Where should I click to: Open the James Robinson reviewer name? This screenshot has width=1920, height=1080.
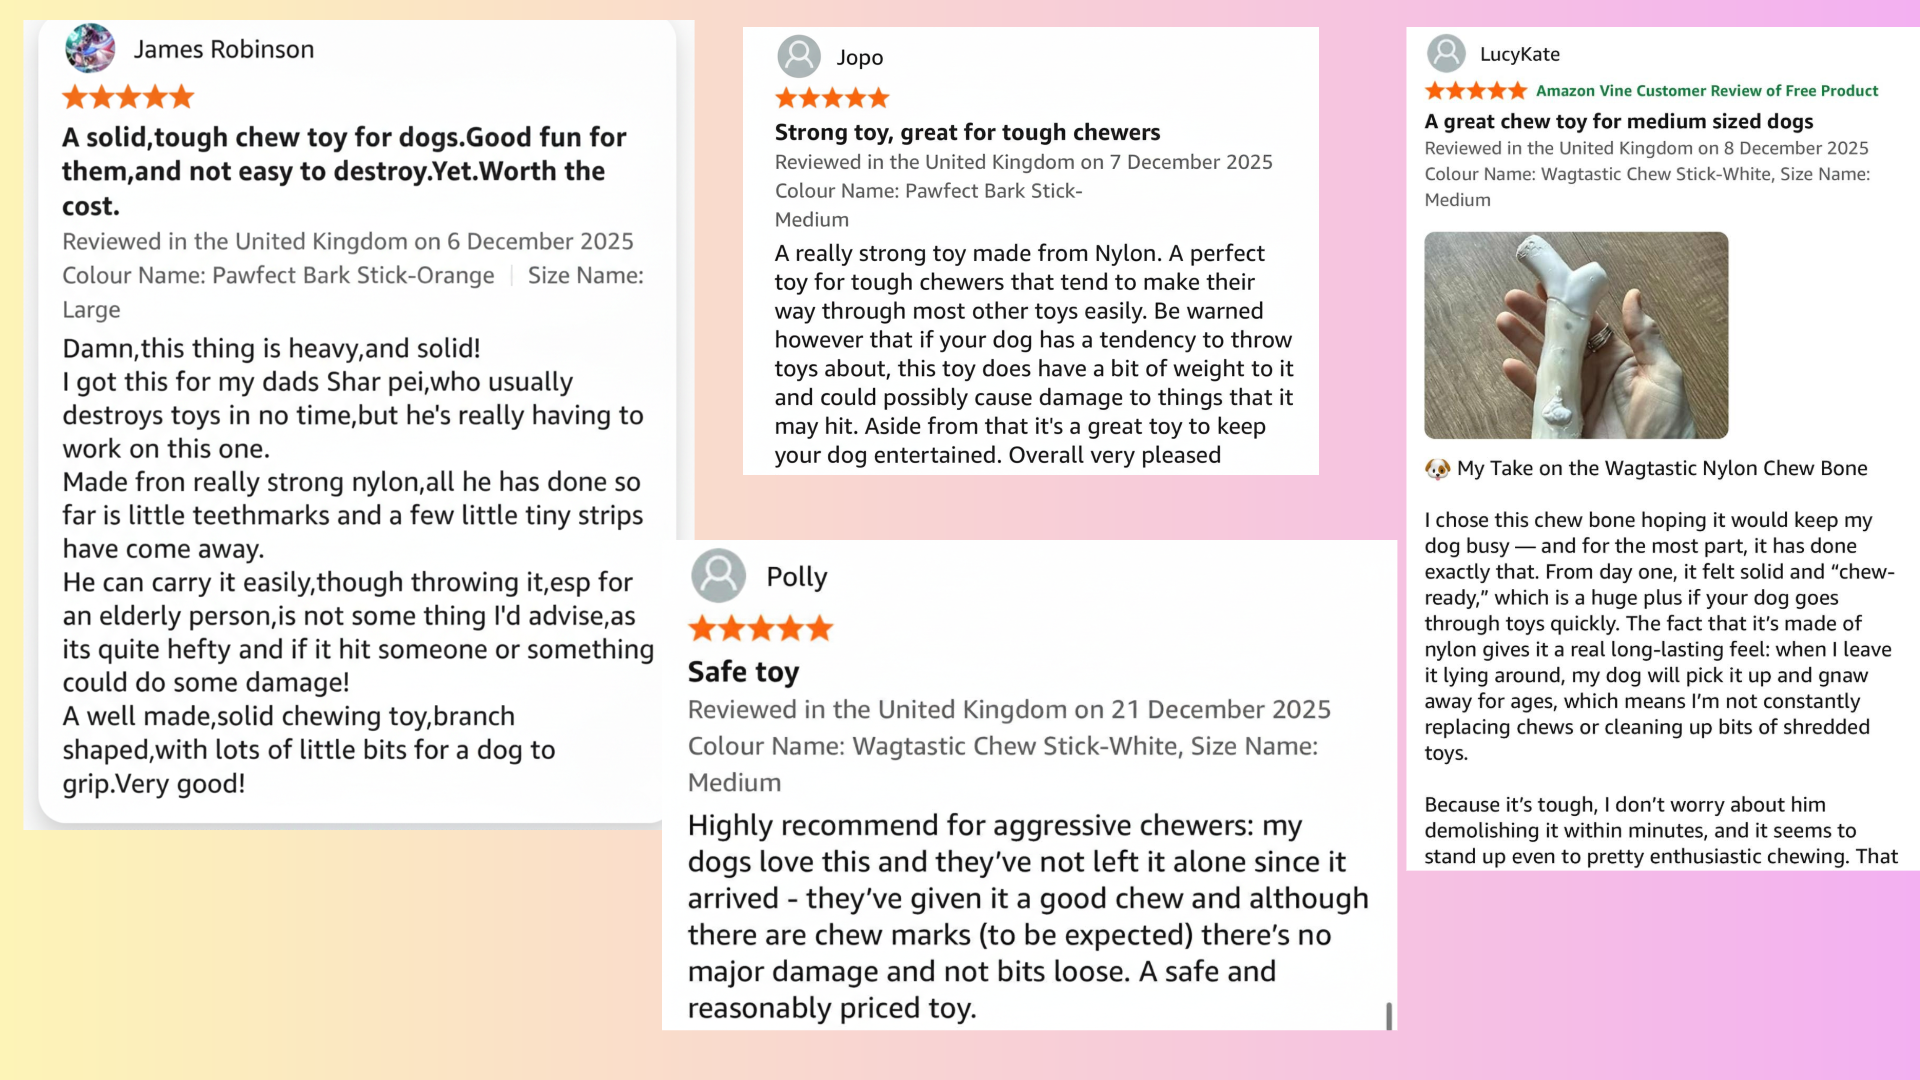224,49
